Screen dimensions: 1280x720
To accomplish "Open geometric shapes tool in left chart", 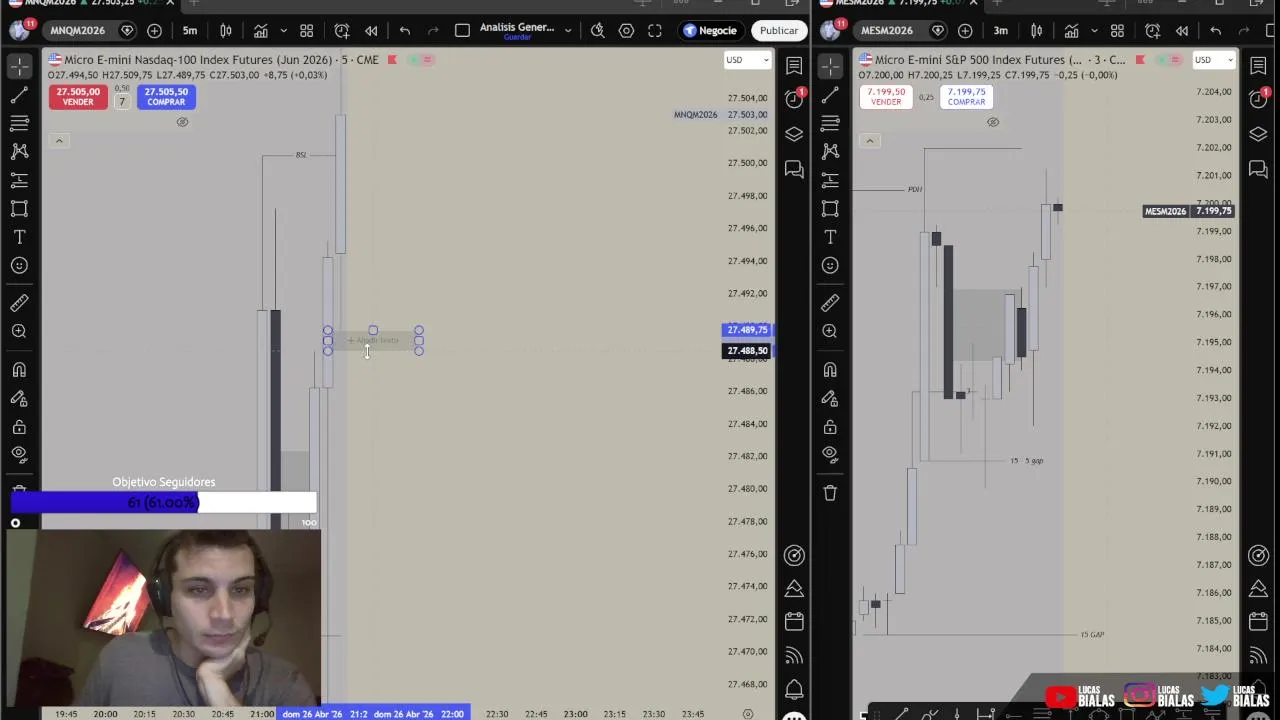I will (19, 209).
